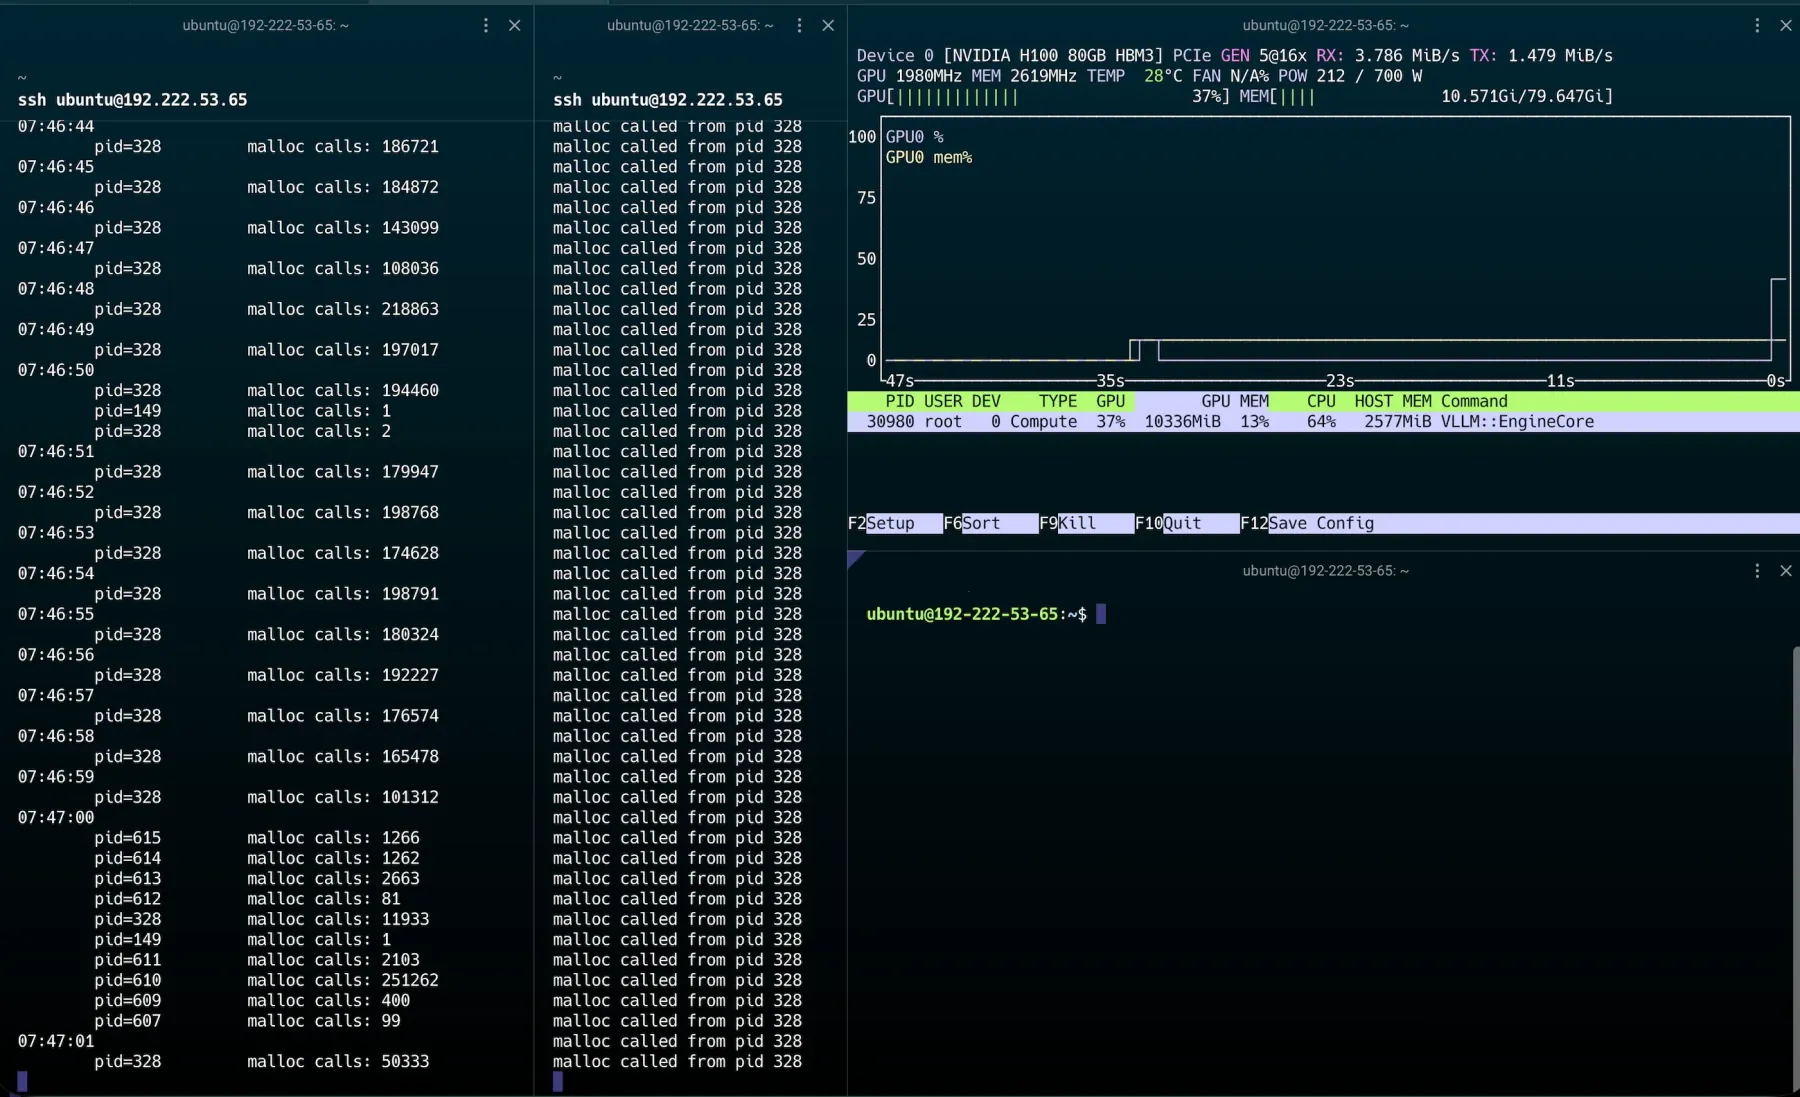Click left pane title ubuntu@192-222-53-65
This screenshot has height=1097, width=1800.
click(x=265, y=25)
